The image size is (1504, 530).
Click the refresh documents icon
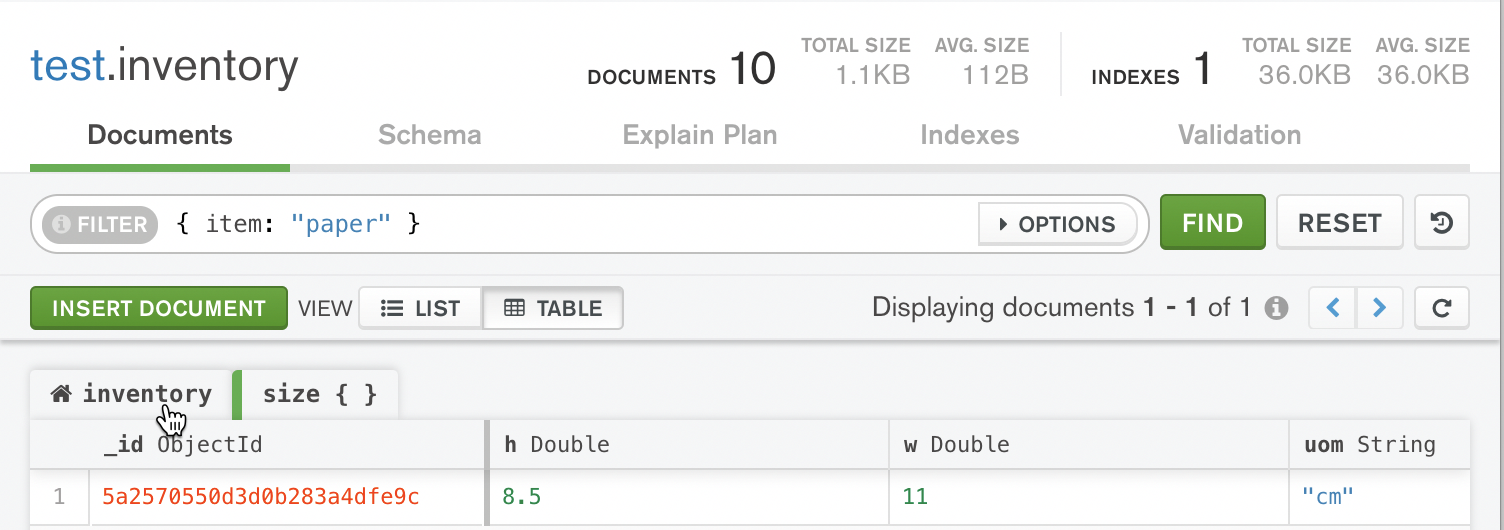[x=1441, y=308]
